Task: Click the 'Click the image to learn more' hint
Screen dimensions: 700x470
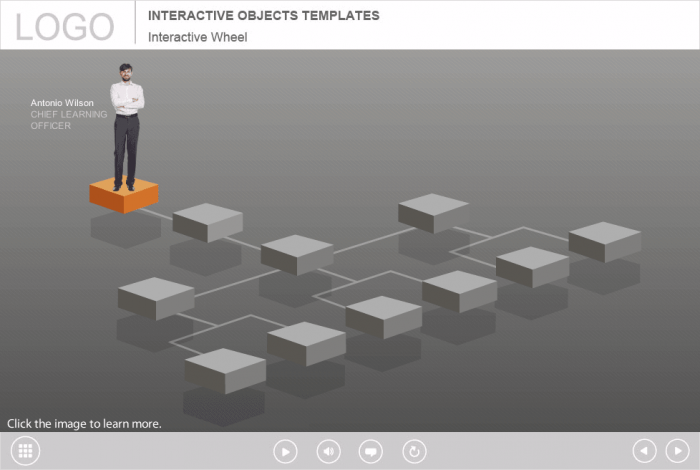Action: coord(84,424)
